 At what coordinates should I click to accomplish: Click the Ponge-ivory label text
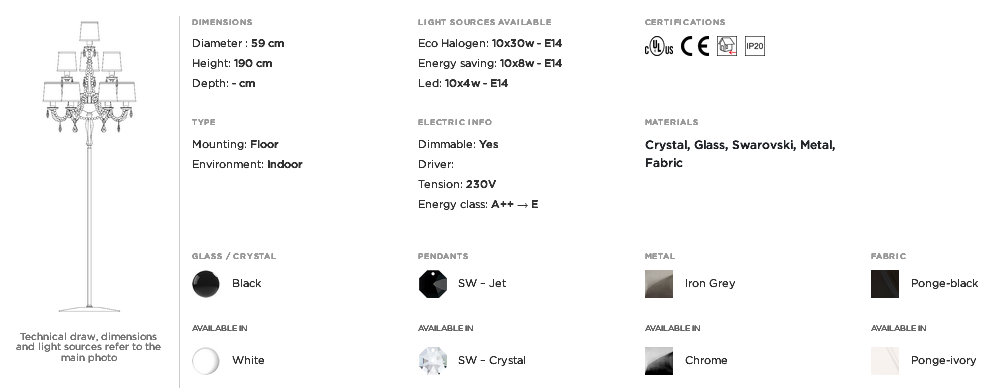tap(943, 361)
